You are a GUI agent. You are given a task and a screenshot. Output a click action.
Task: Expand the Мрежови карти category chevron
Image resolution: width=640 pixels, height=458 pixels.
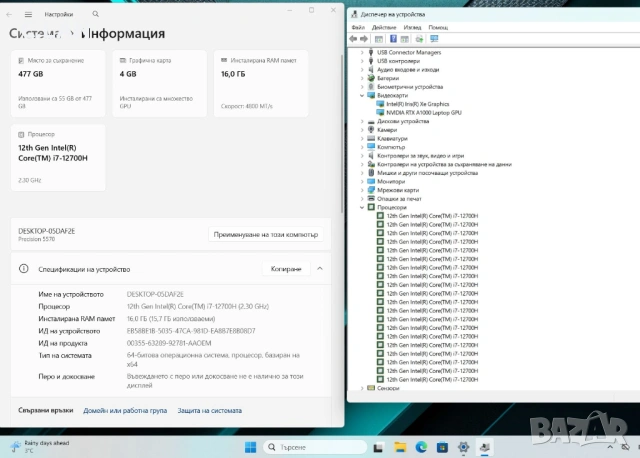[362, 190]
